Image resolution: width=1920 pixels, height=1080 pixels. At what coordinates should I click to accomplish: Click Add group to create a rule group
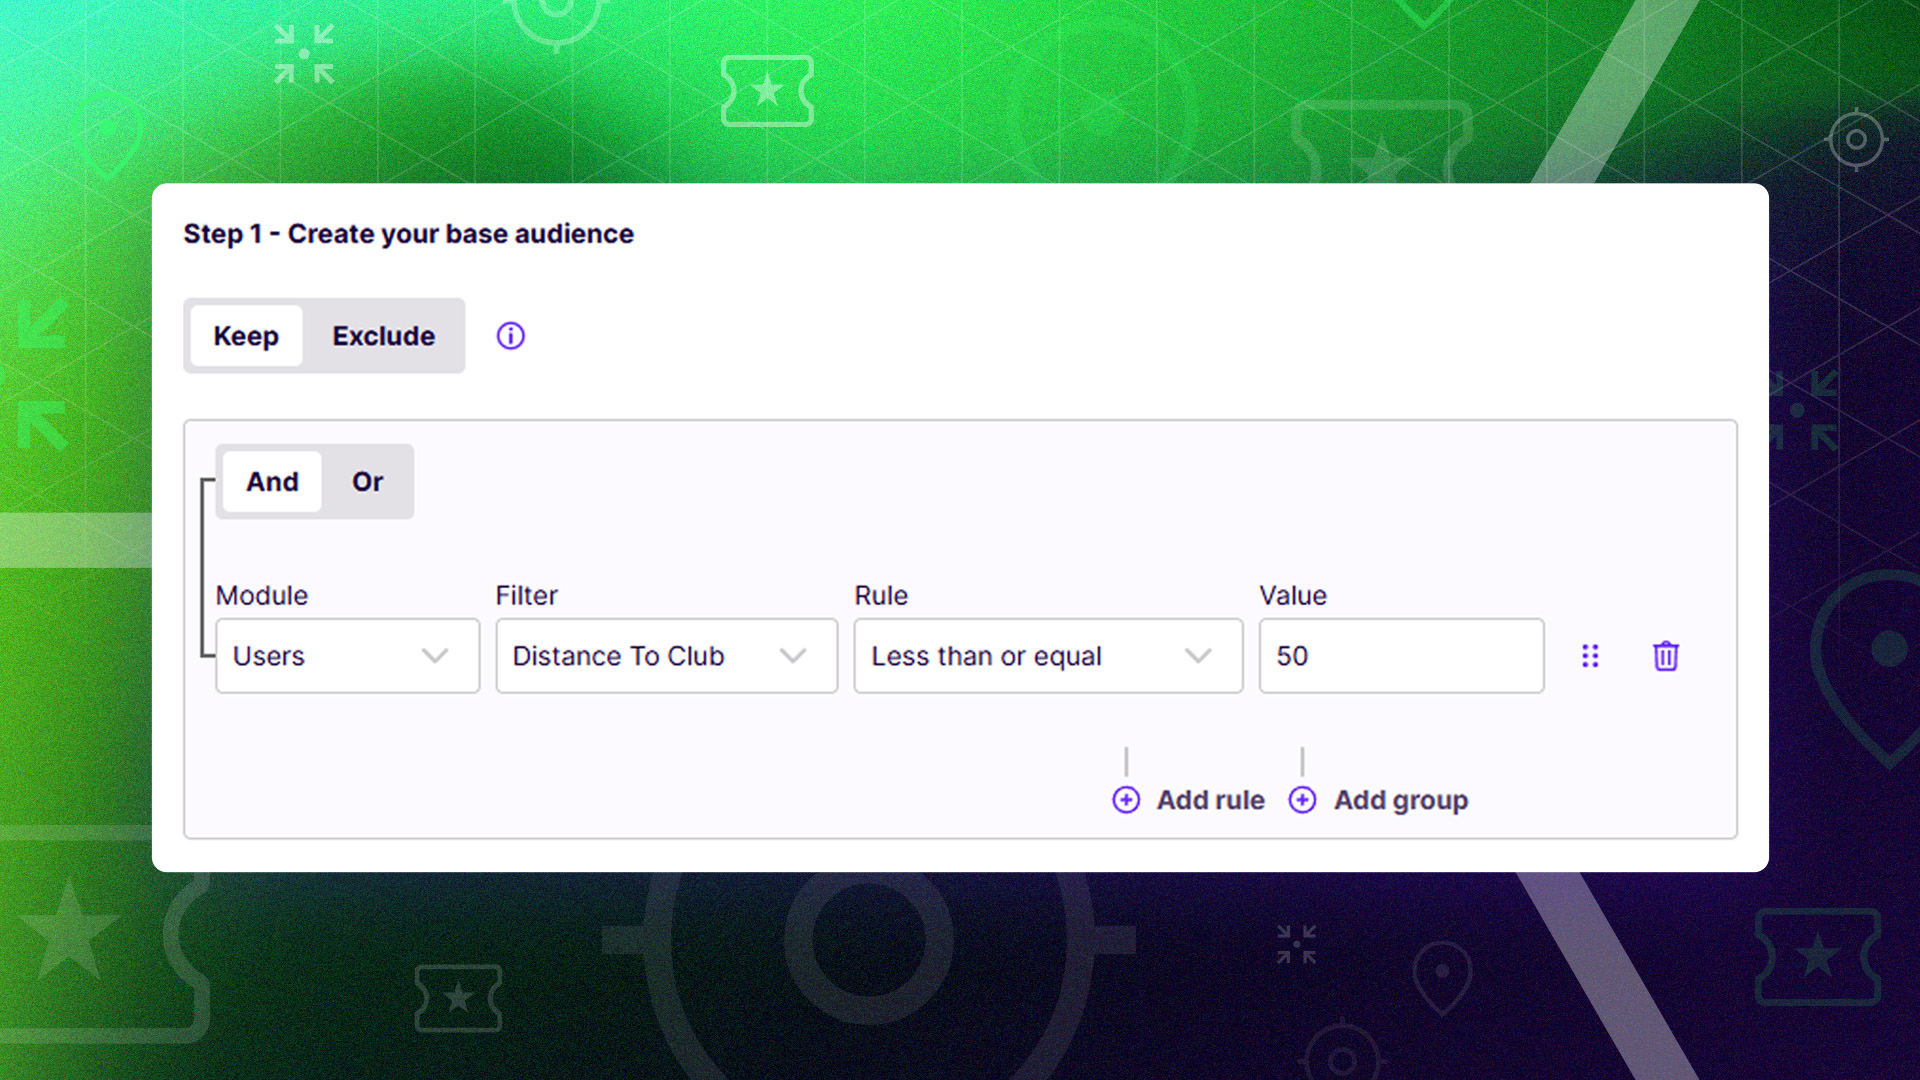click(1400, 800)
